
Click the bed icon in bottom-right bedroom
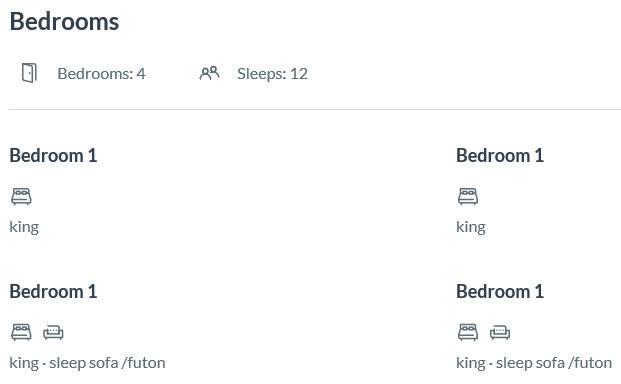coord(468,332)
